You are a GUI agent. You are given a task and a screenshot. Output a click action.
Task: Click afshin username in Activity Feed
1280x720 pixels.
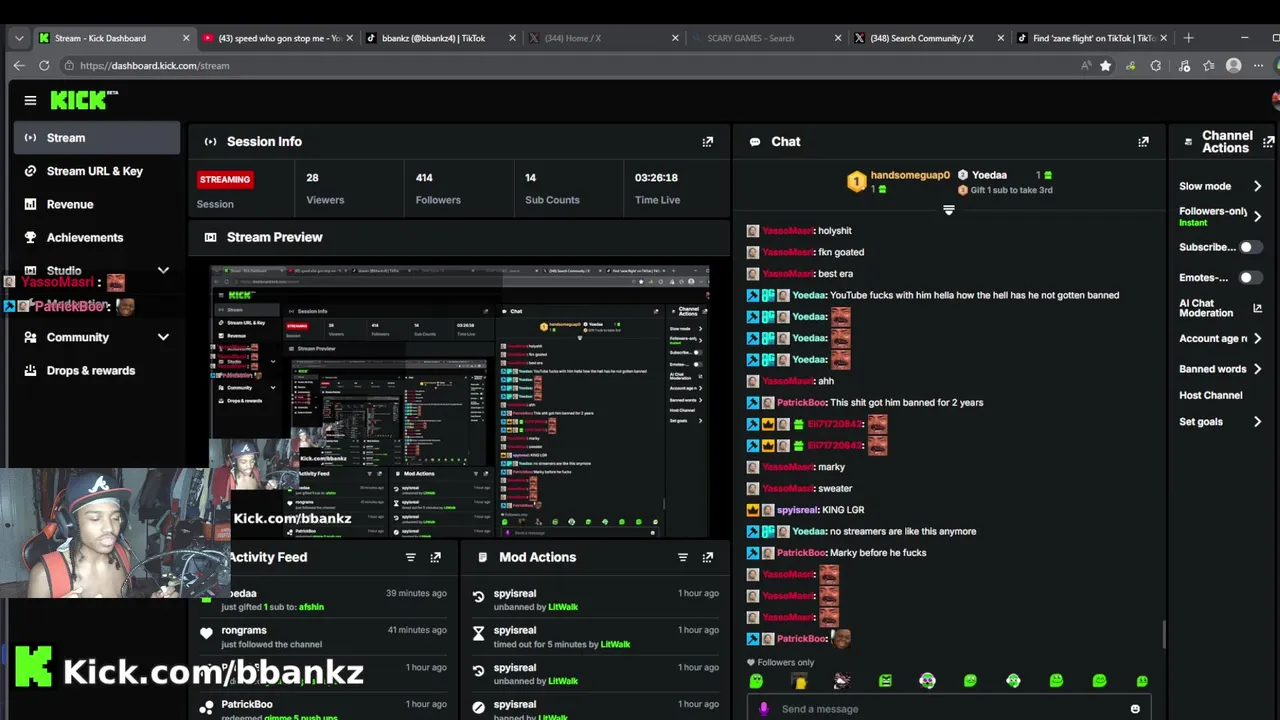[311, 607]
